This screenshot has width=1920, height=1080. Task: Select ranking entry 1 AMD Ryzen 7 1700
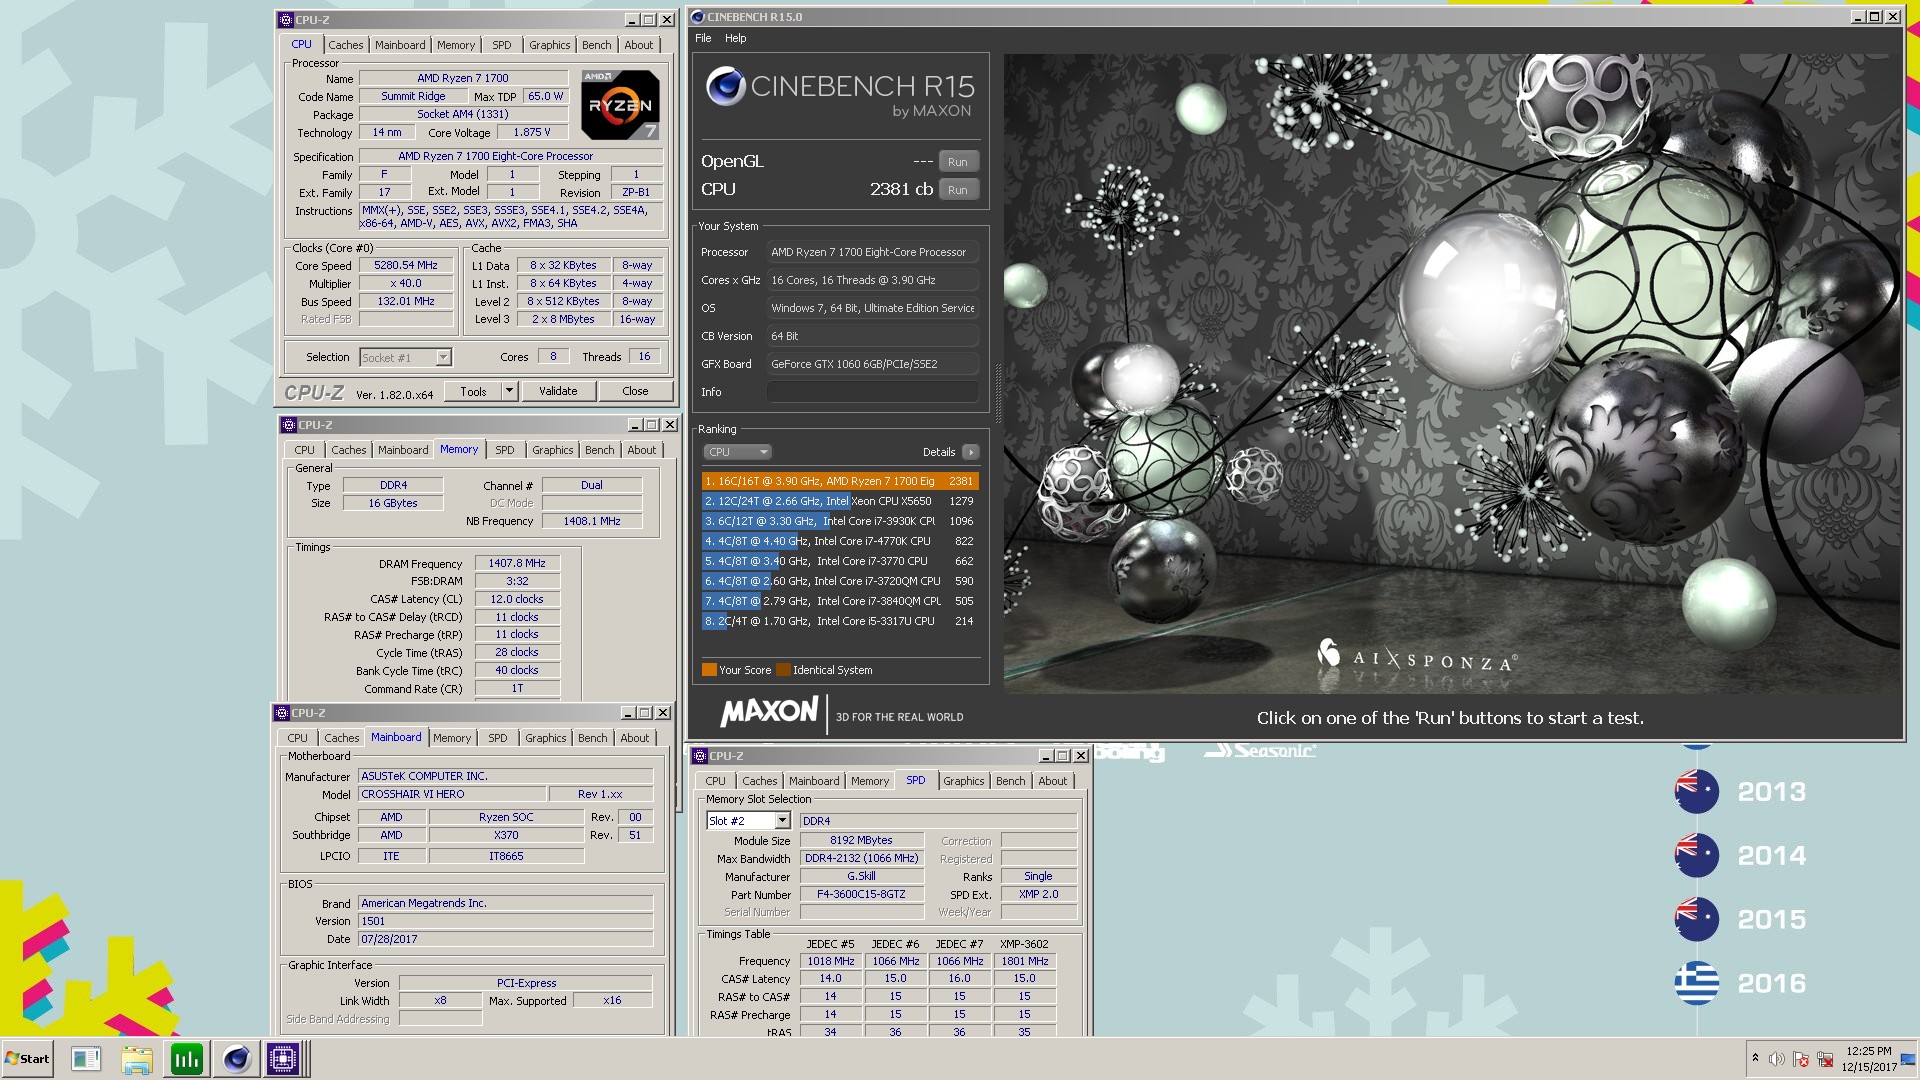(840, 481)
